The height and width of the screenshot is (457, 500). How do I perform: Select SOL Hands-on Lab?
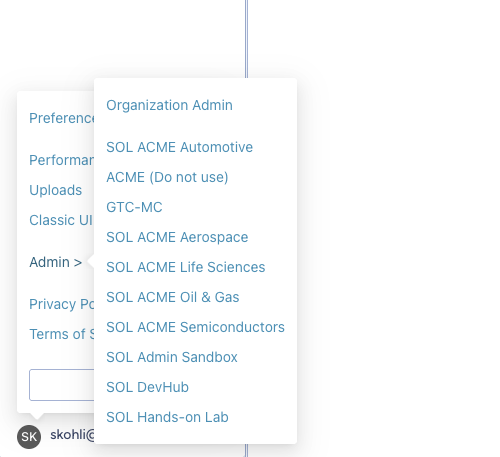[167, 417]
